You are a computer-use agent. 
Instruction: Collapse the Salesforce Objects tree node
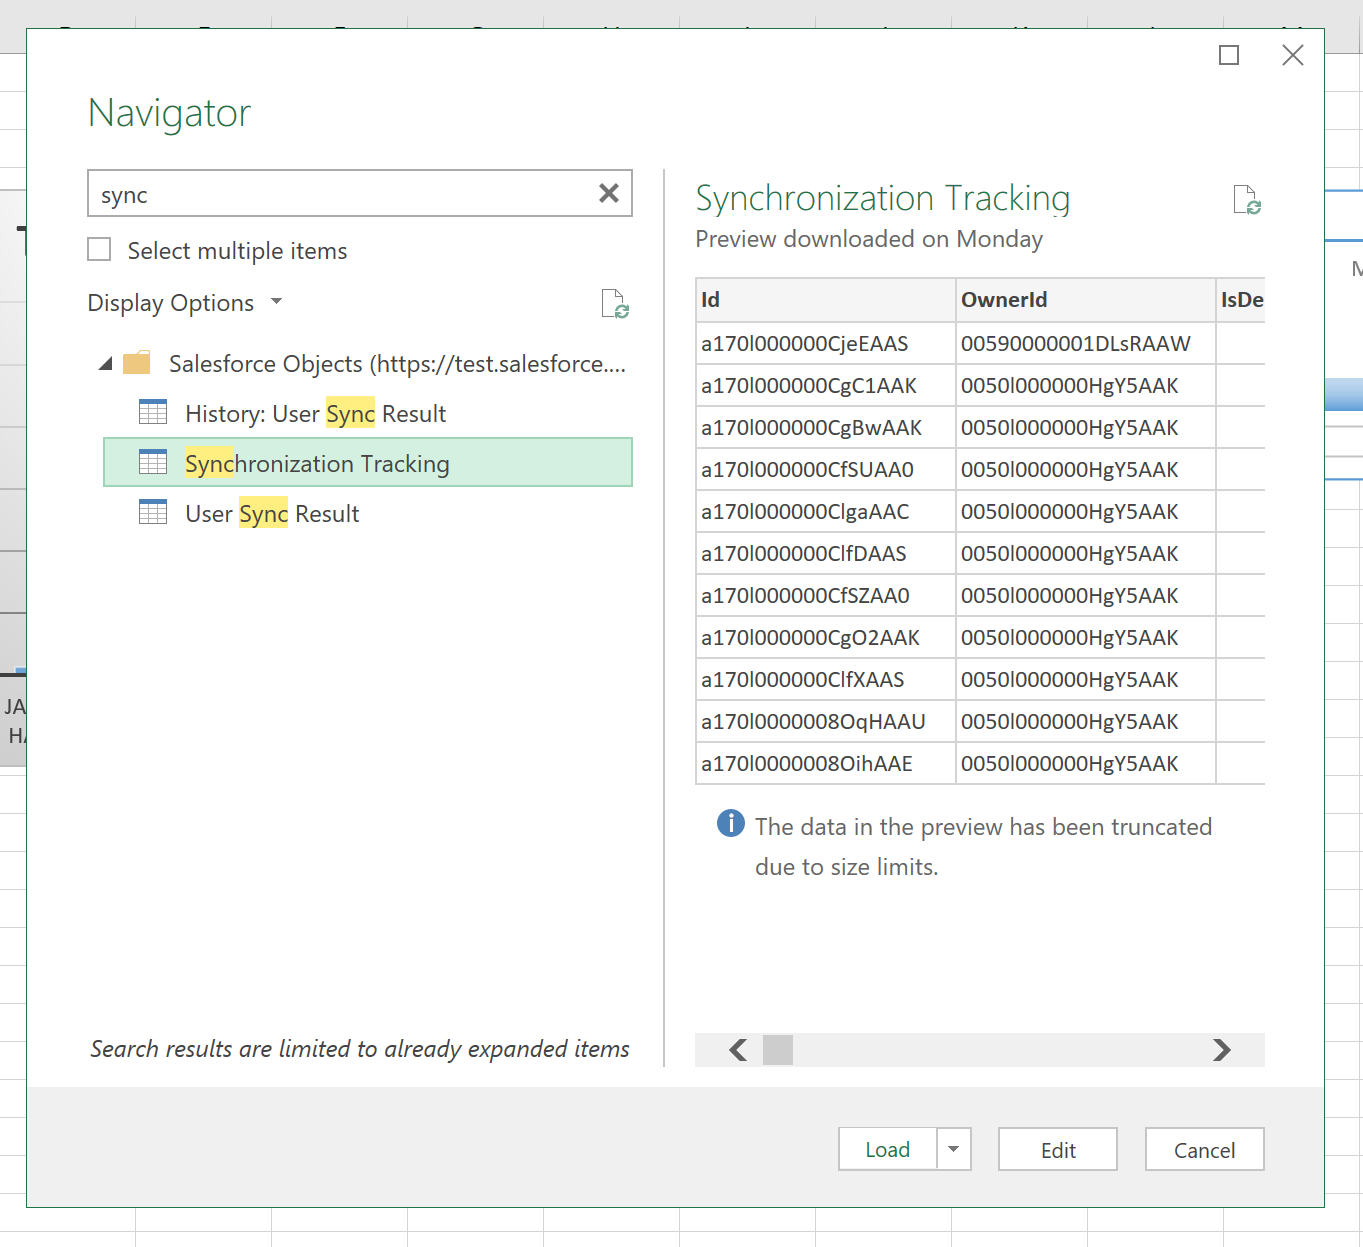105,364
